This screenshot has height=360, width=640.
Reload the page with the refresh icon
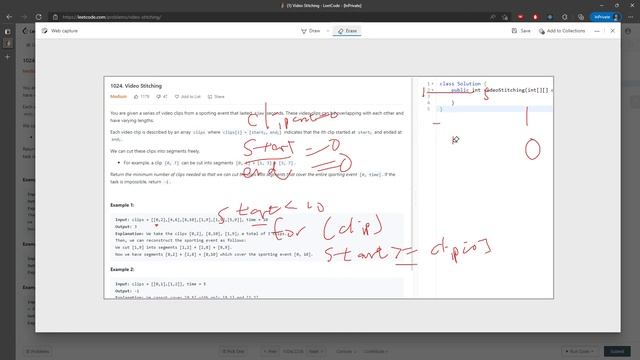38,17
